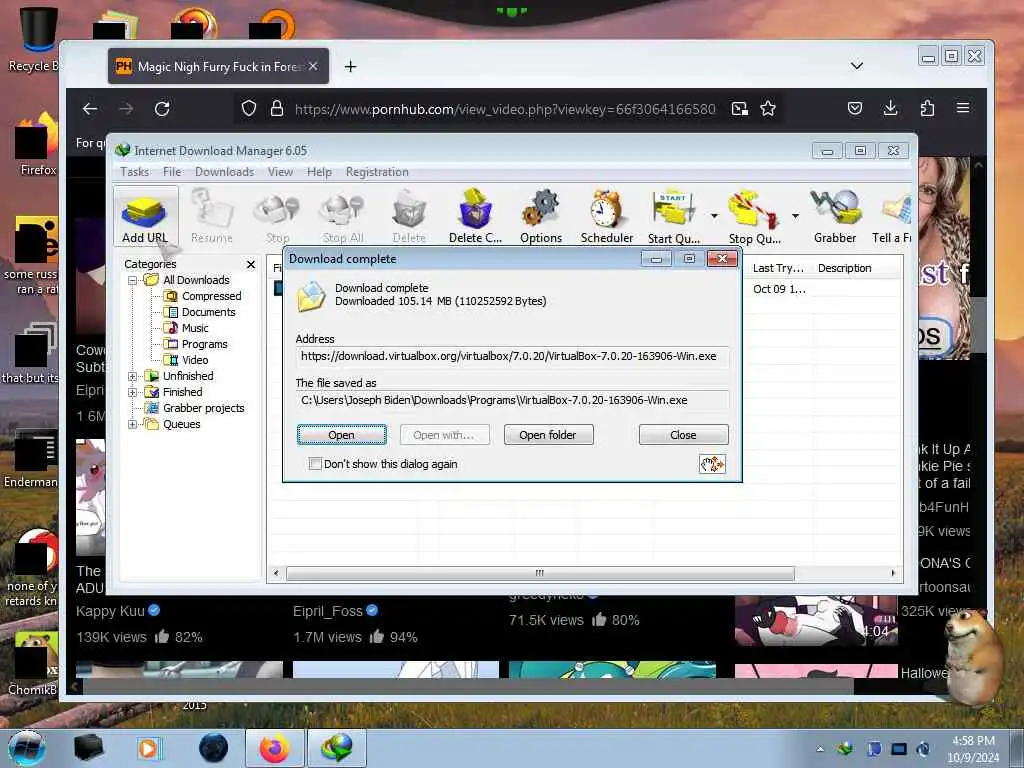The image size is (1024, 768).
Task: Click Firefox icon on the taskbar
Action: (274, 748)
